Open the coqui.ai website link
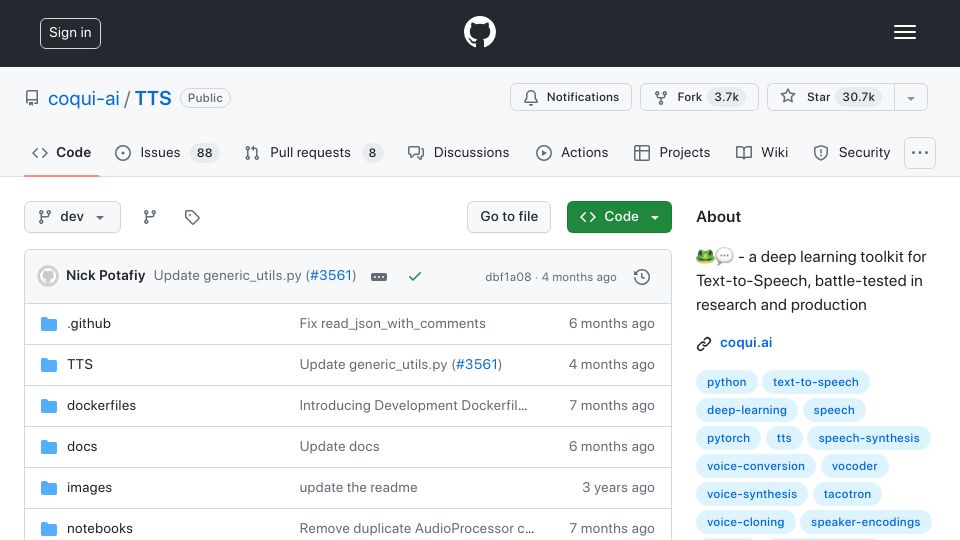 746,343
